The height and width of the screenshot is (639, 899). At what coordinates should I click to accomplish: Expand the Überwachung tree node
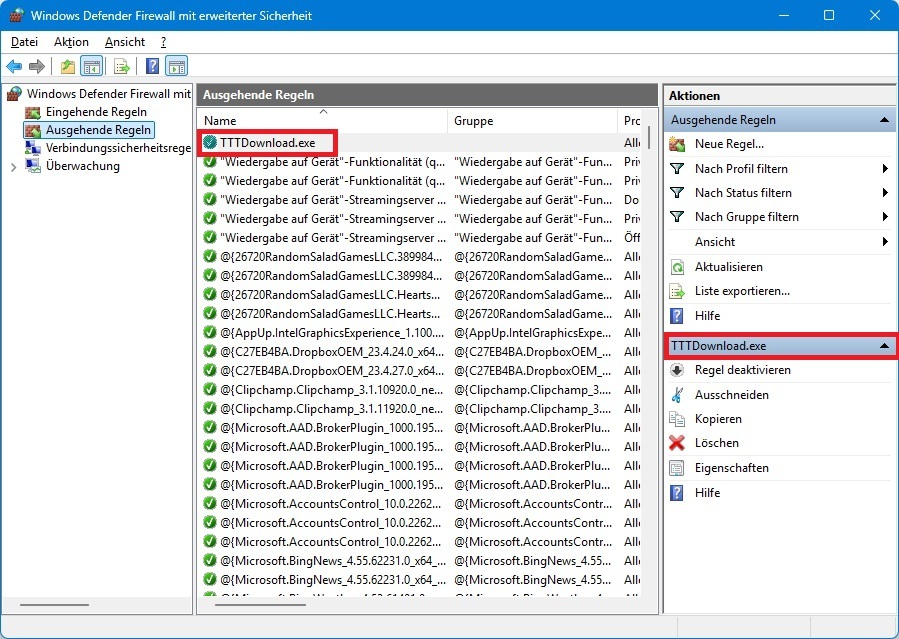pos(14,167)
